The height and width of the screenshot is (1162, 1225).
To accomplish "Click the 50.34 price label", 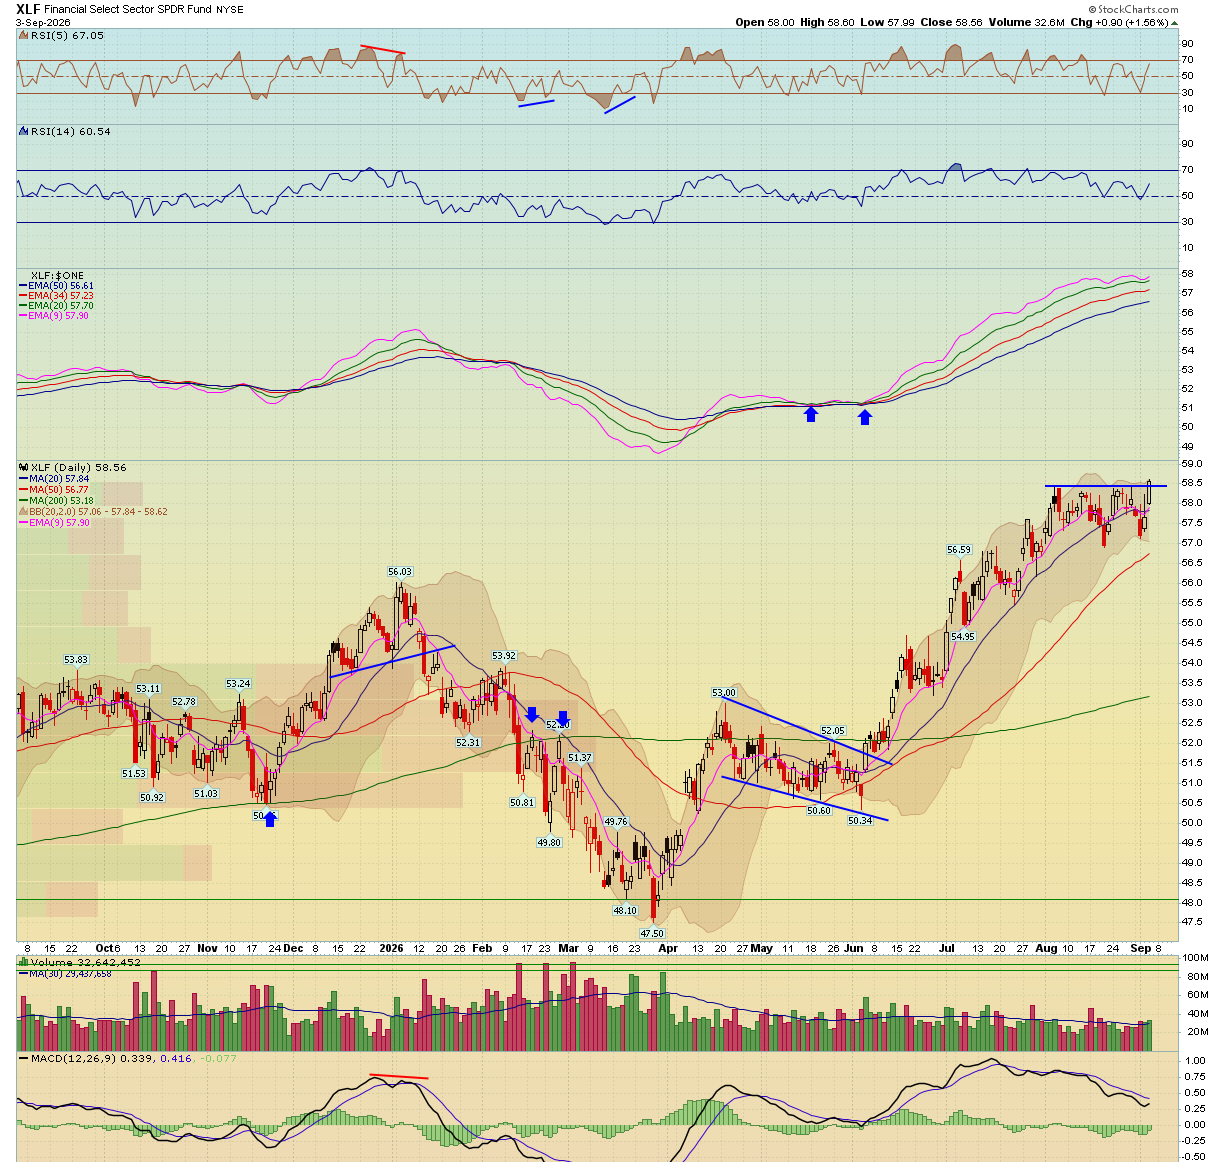I will 860,821.
